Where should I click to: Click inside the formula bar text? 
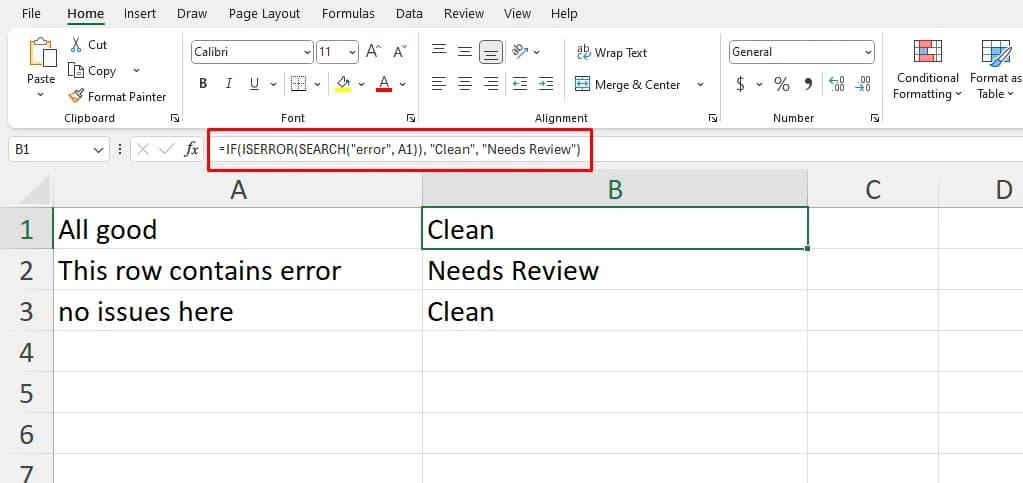(x=399, y=150)
